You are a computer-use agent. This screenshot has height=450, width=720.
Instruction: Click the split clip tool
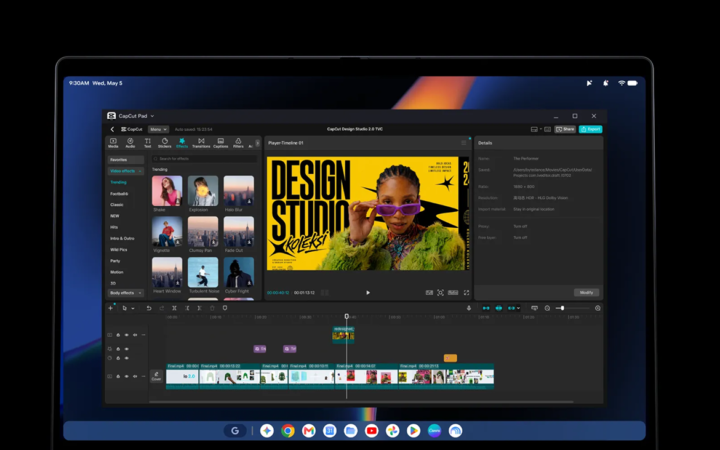[x=174, y=308]
